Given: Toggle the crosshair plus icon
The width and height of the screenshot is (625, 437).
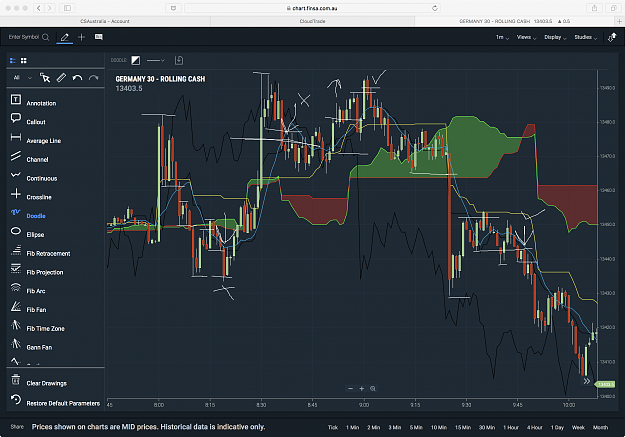Looking at the screenshot, I should coord(81,37).
